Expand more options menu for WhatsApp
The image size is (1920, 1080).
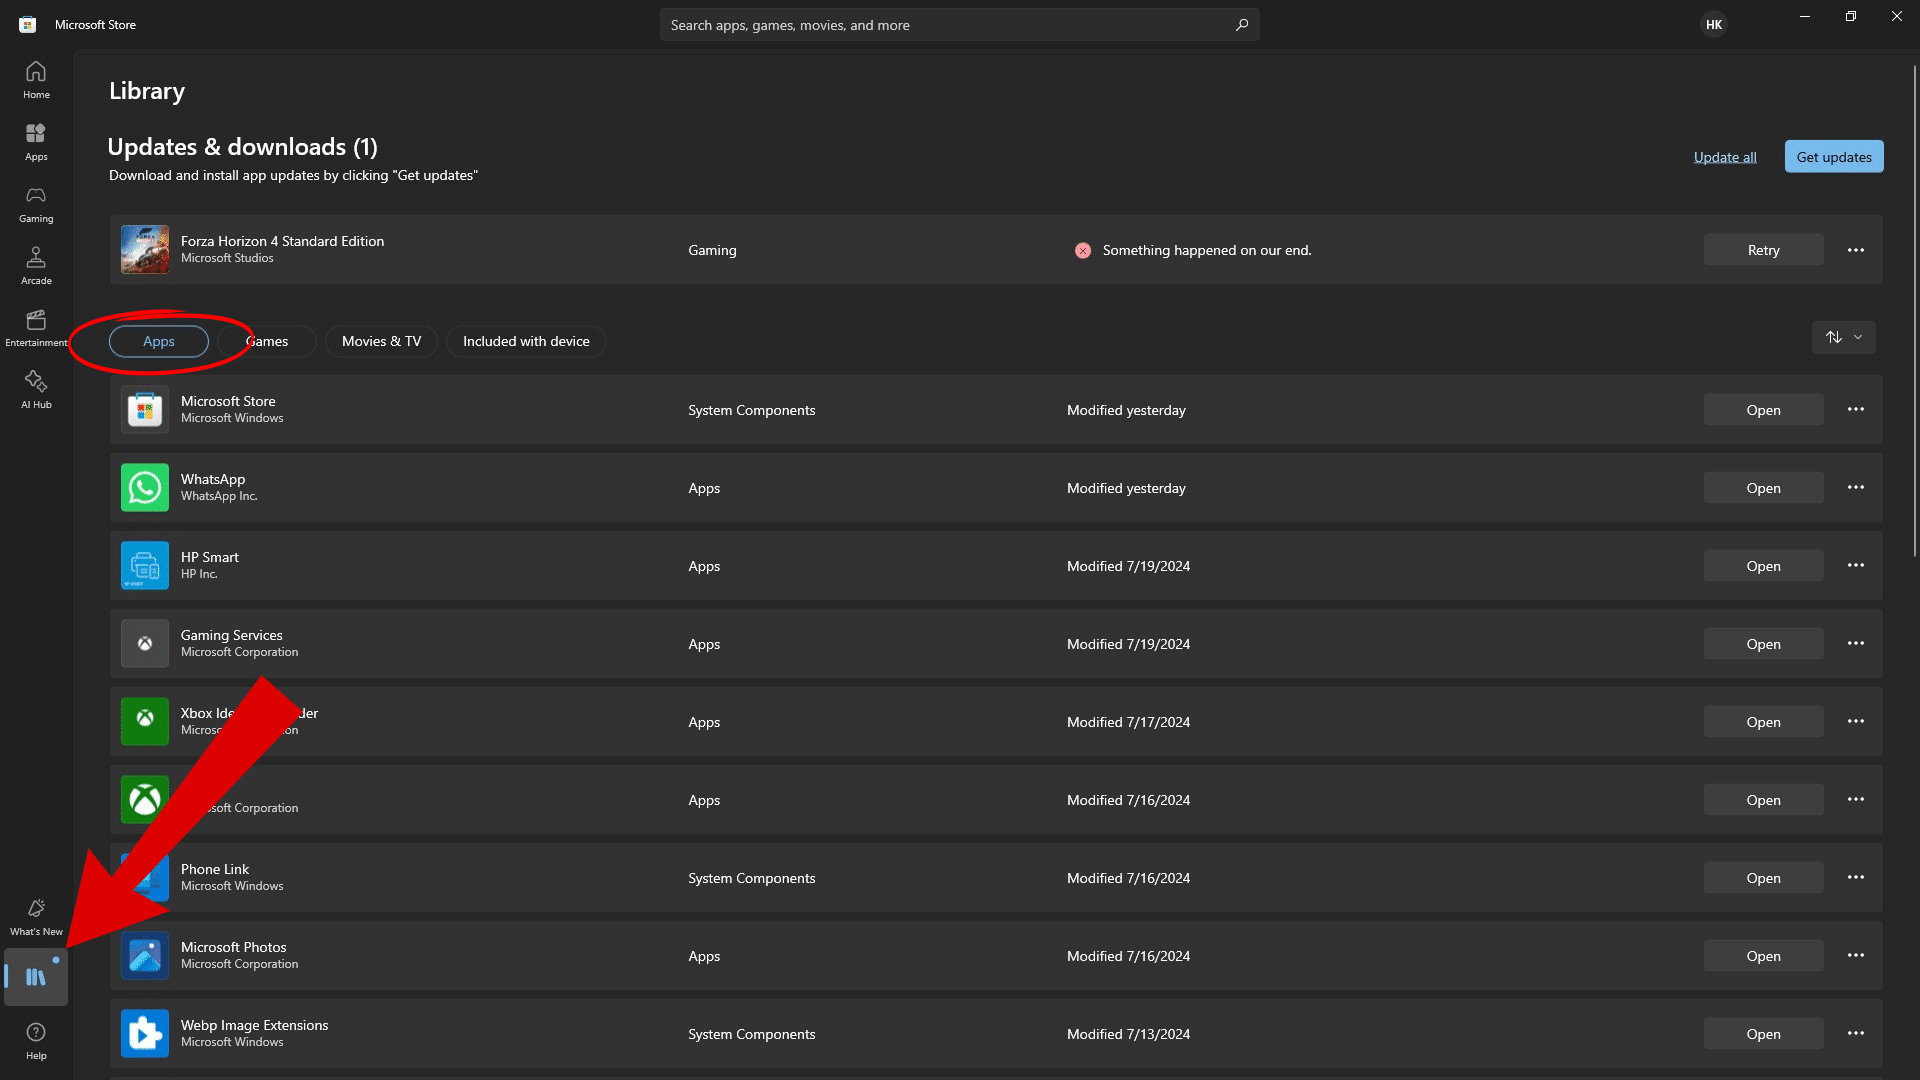coord(1856,488)
